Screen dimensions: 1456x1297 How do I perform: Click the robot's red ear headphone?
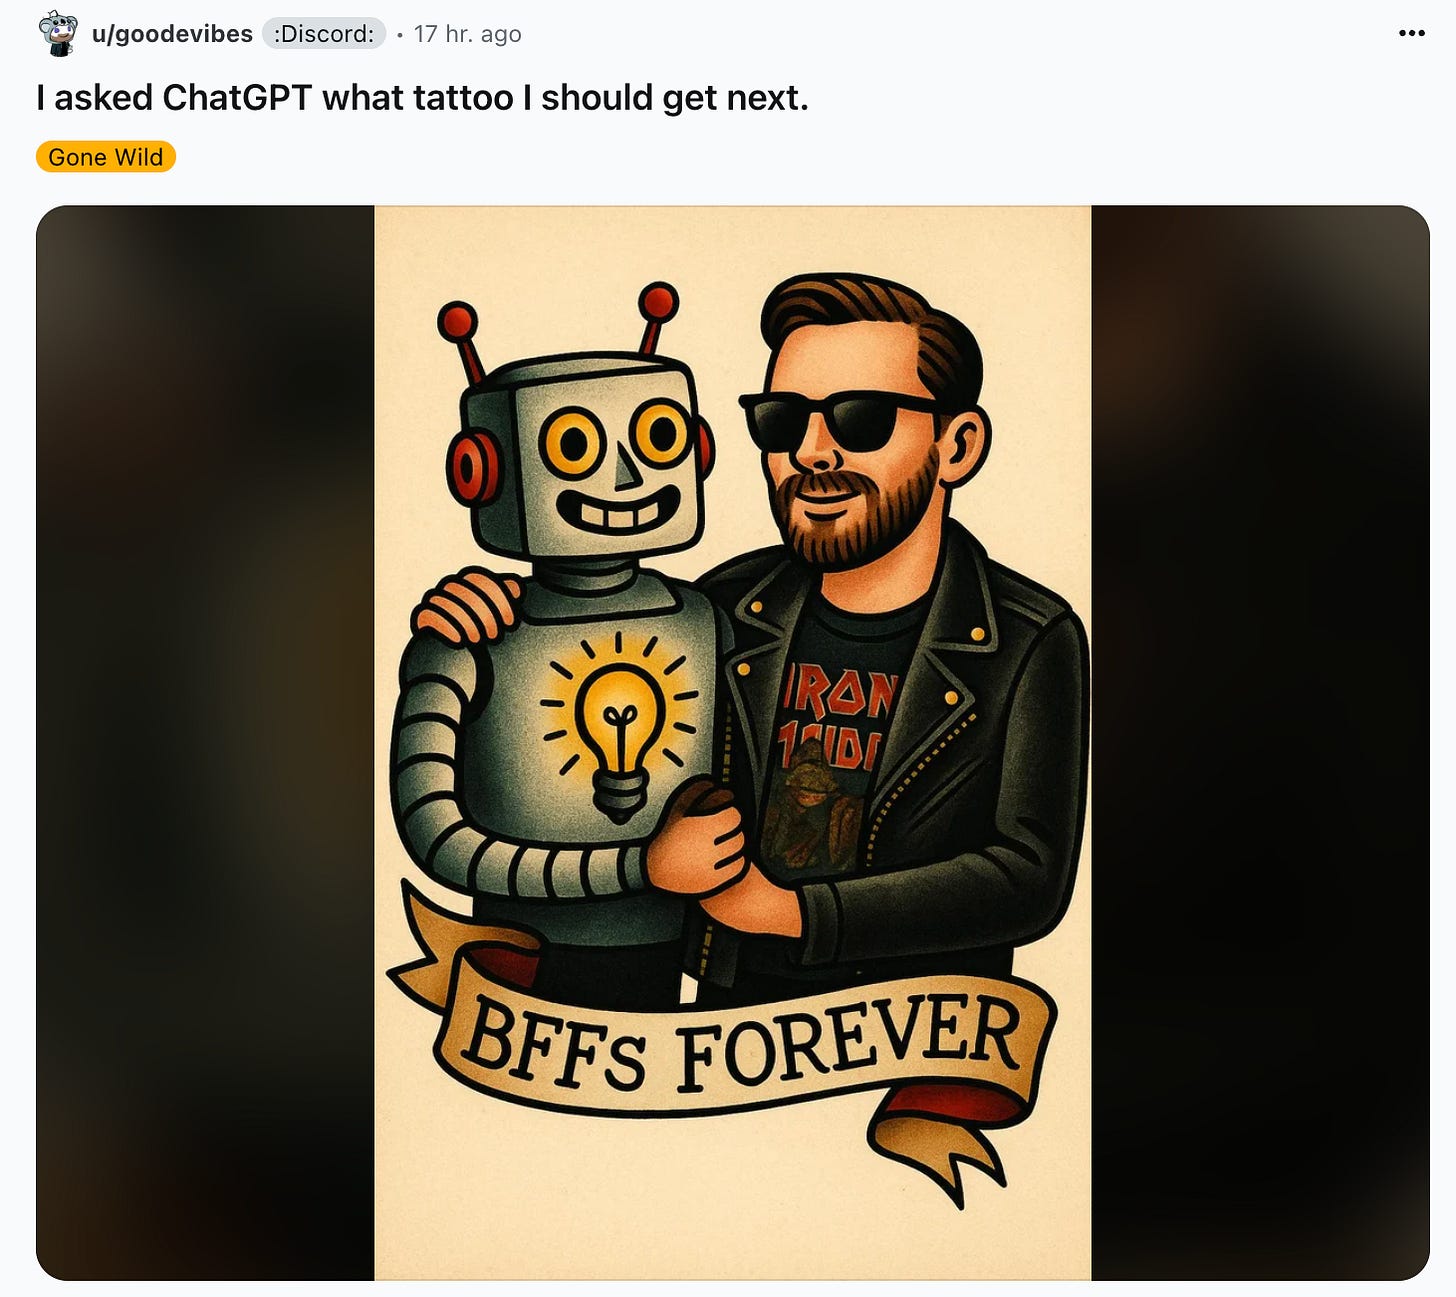coord(472,465)
